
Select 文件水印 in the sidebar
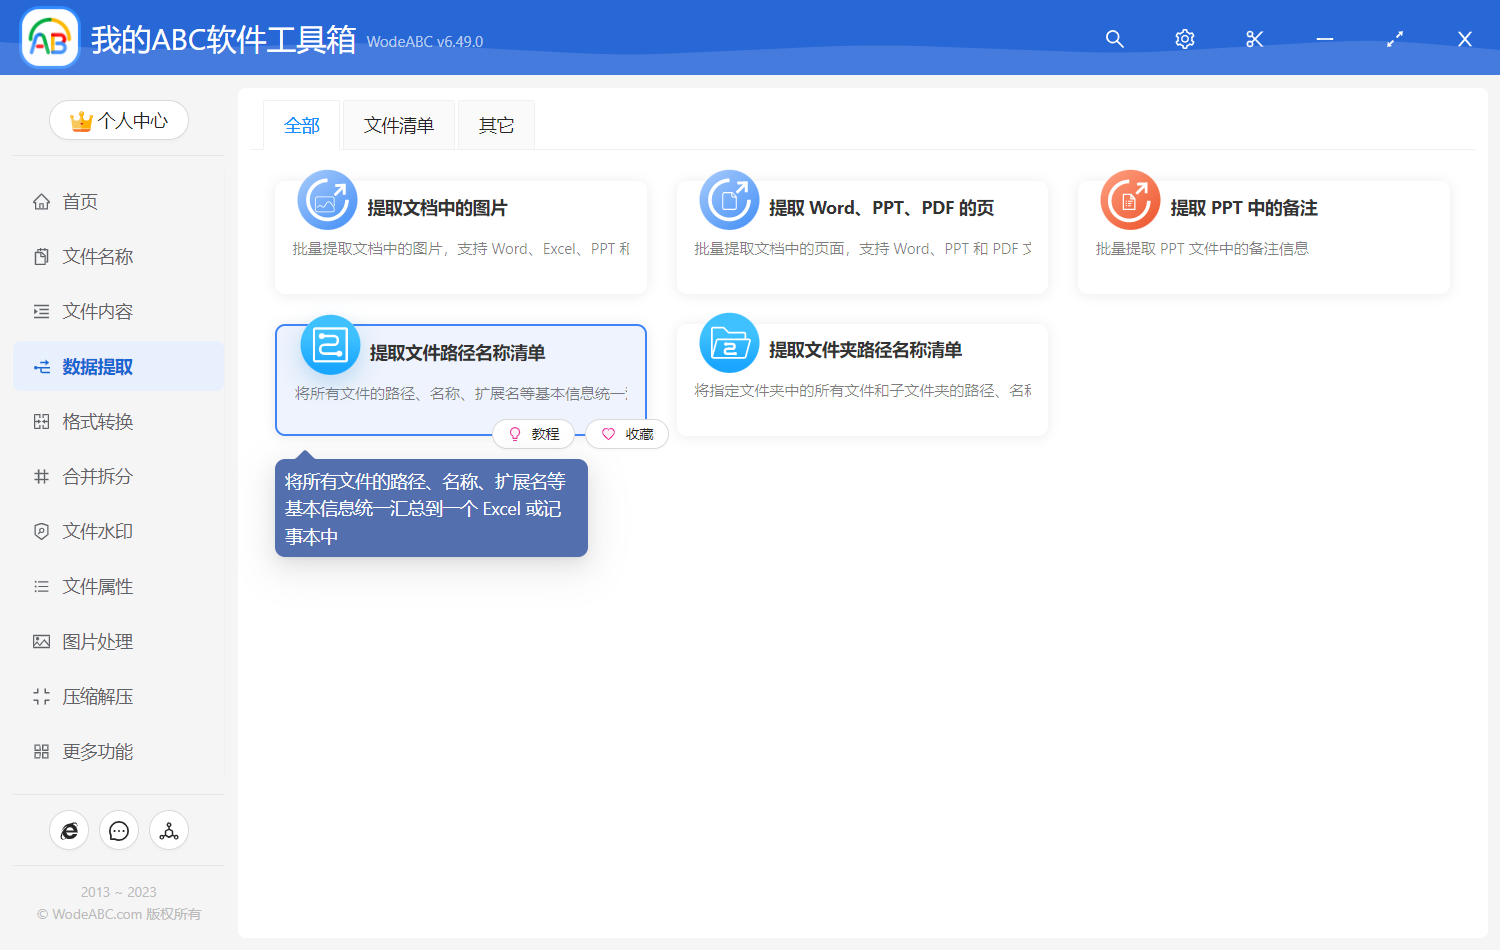coord(97,532)
